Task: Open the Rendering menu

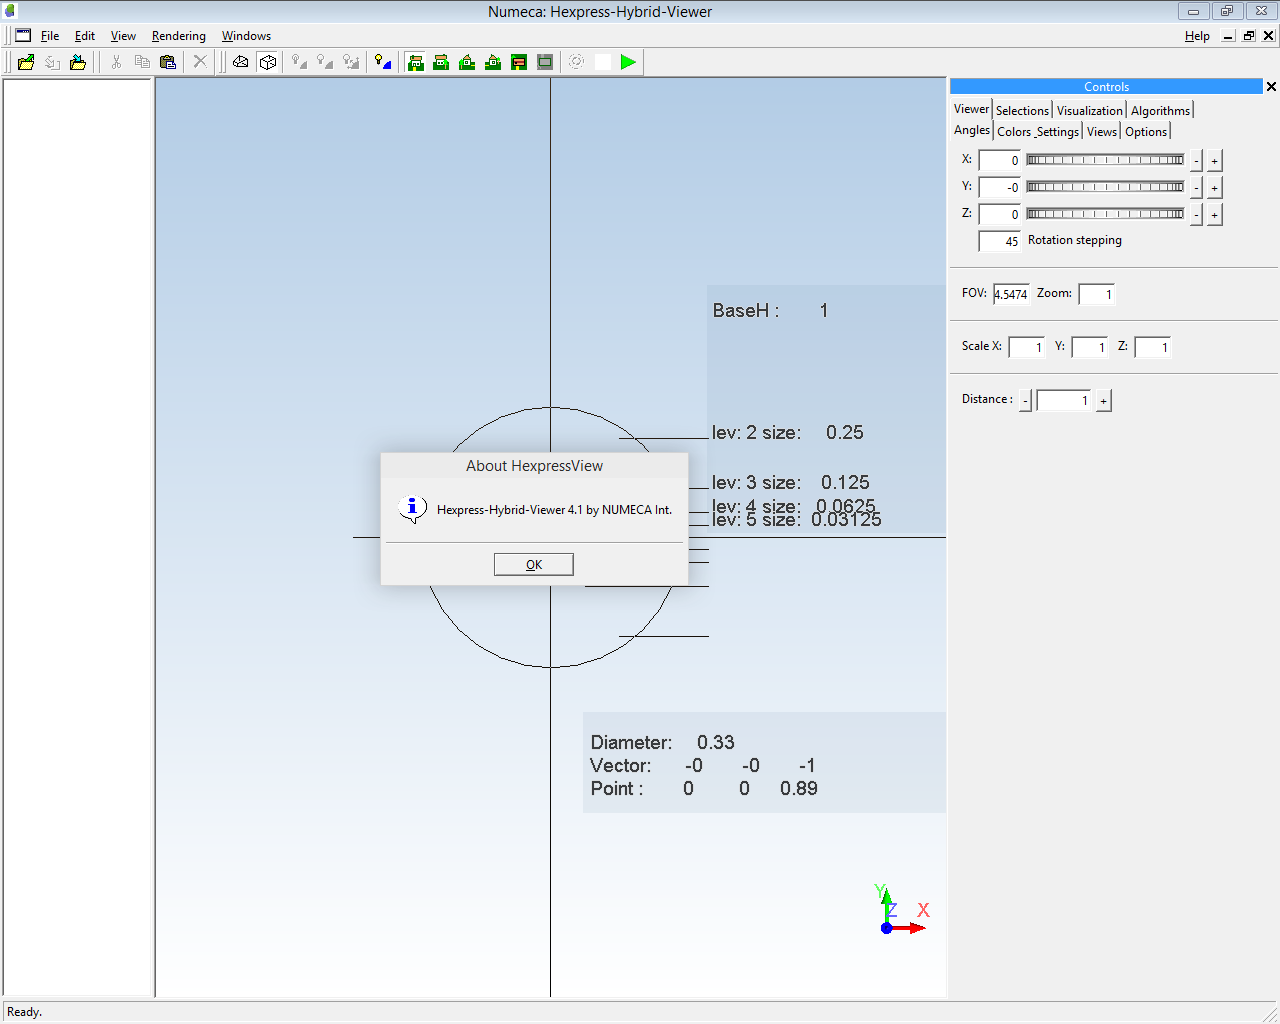Action: click(x=179, y=36)
